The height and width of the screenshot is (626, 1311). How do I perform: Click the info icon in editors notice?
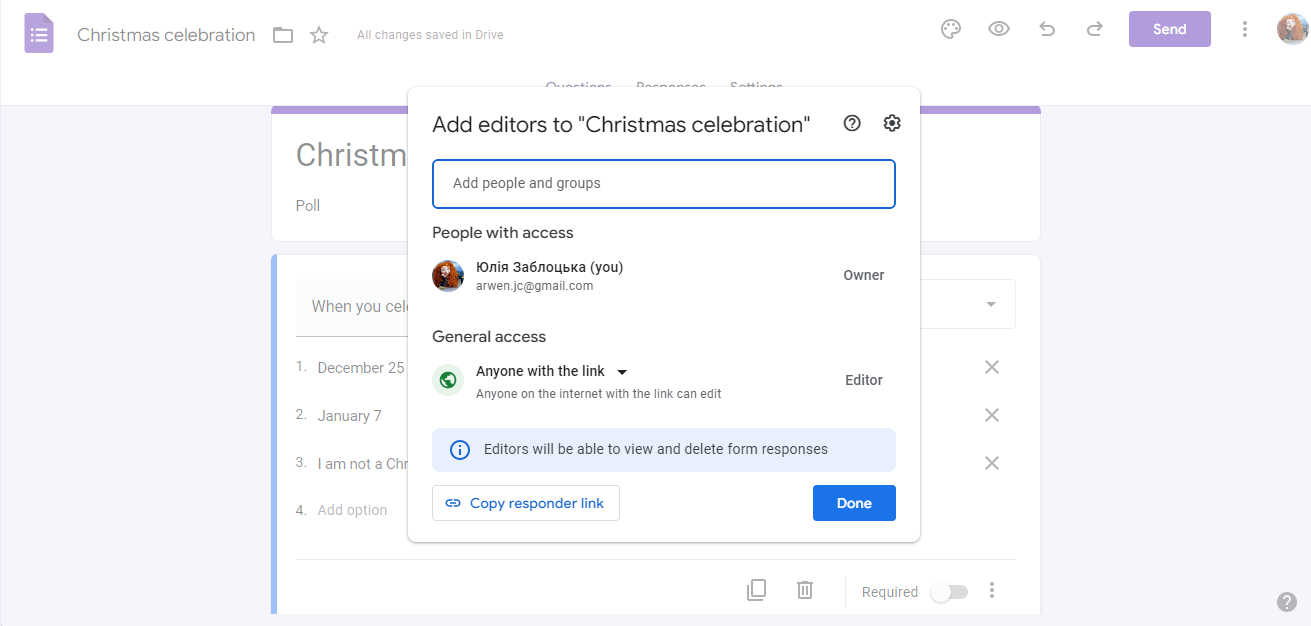[x=460, y=450]
